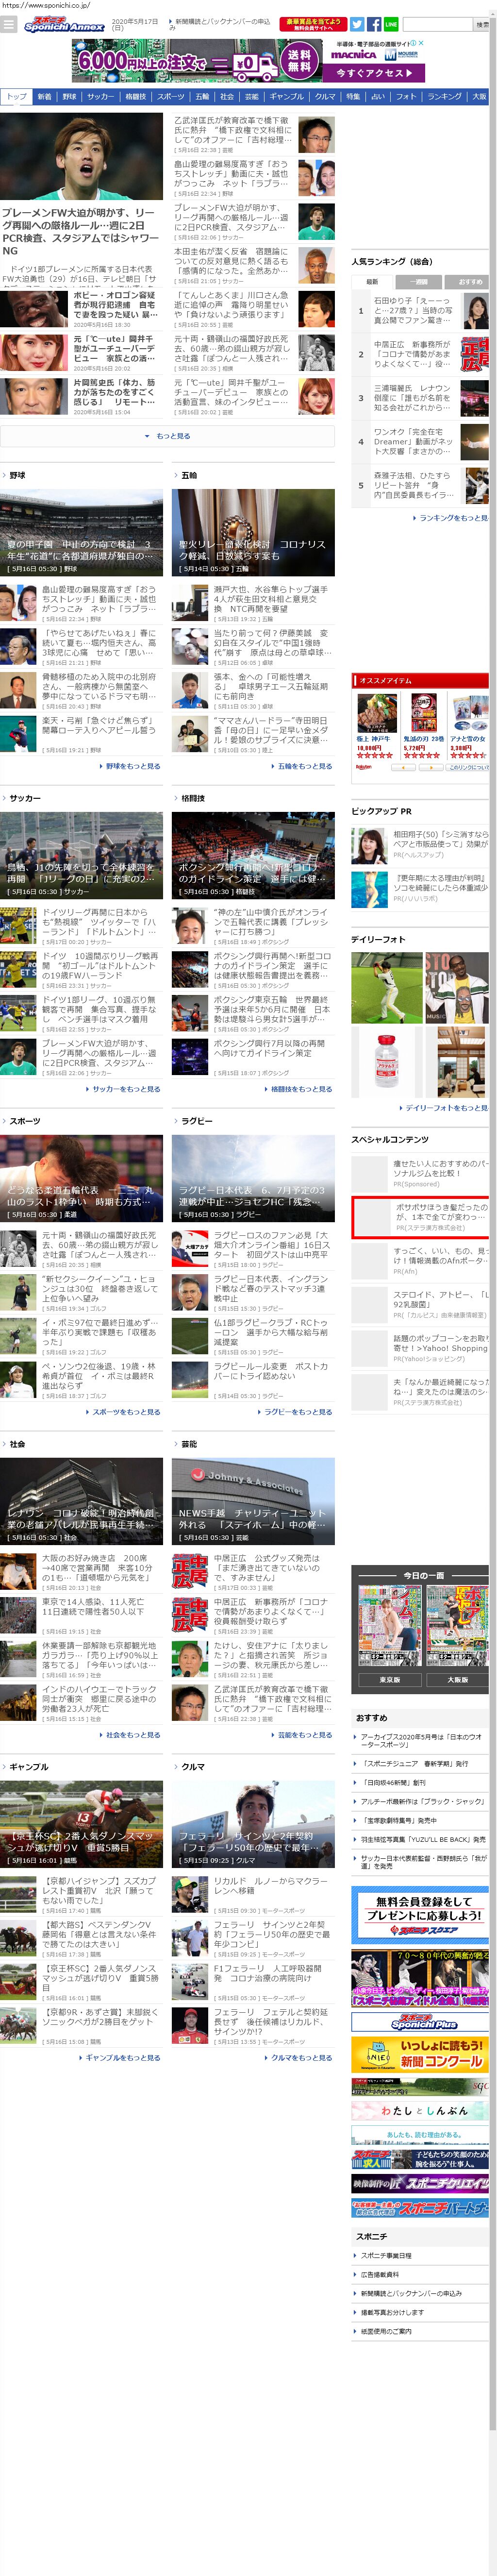Expand top news with もっと見る
The height and width of the screenshot is (2576, 497).
(x=168, y=436)
